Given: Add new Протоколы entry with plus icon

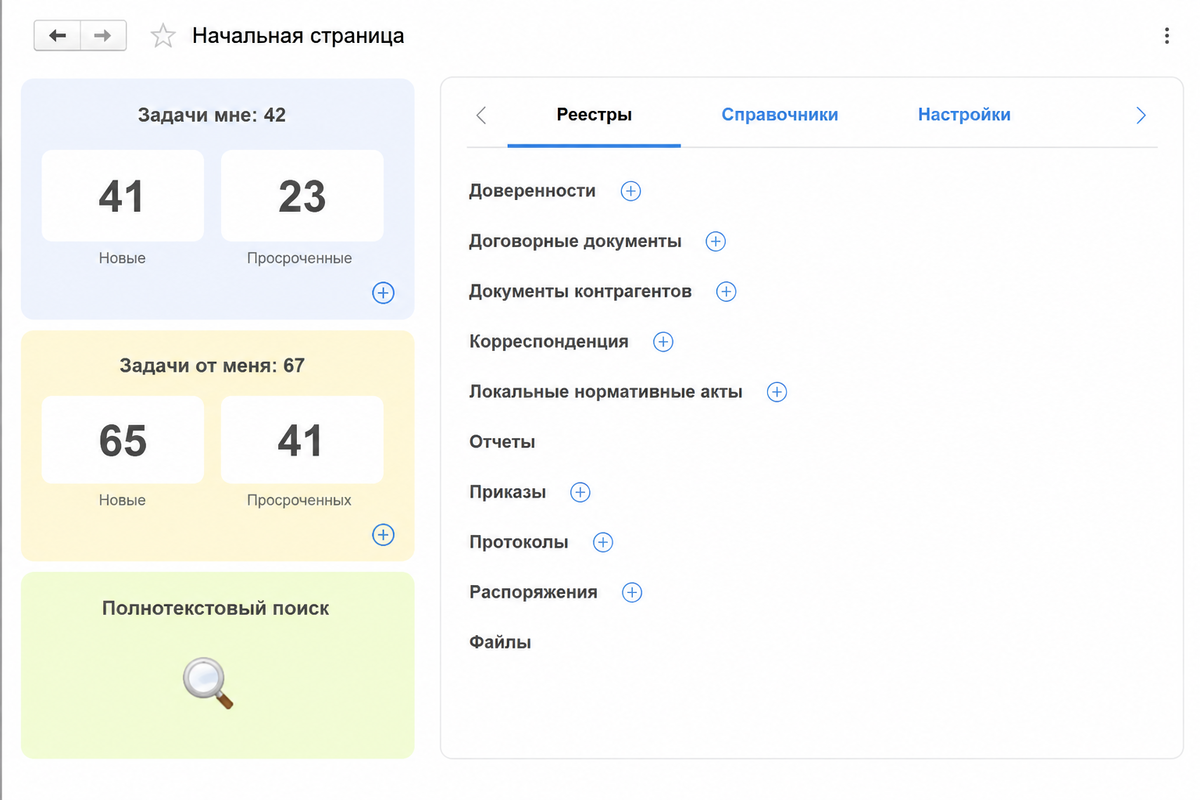Looking at the screenshot, I should click(603, 542).
